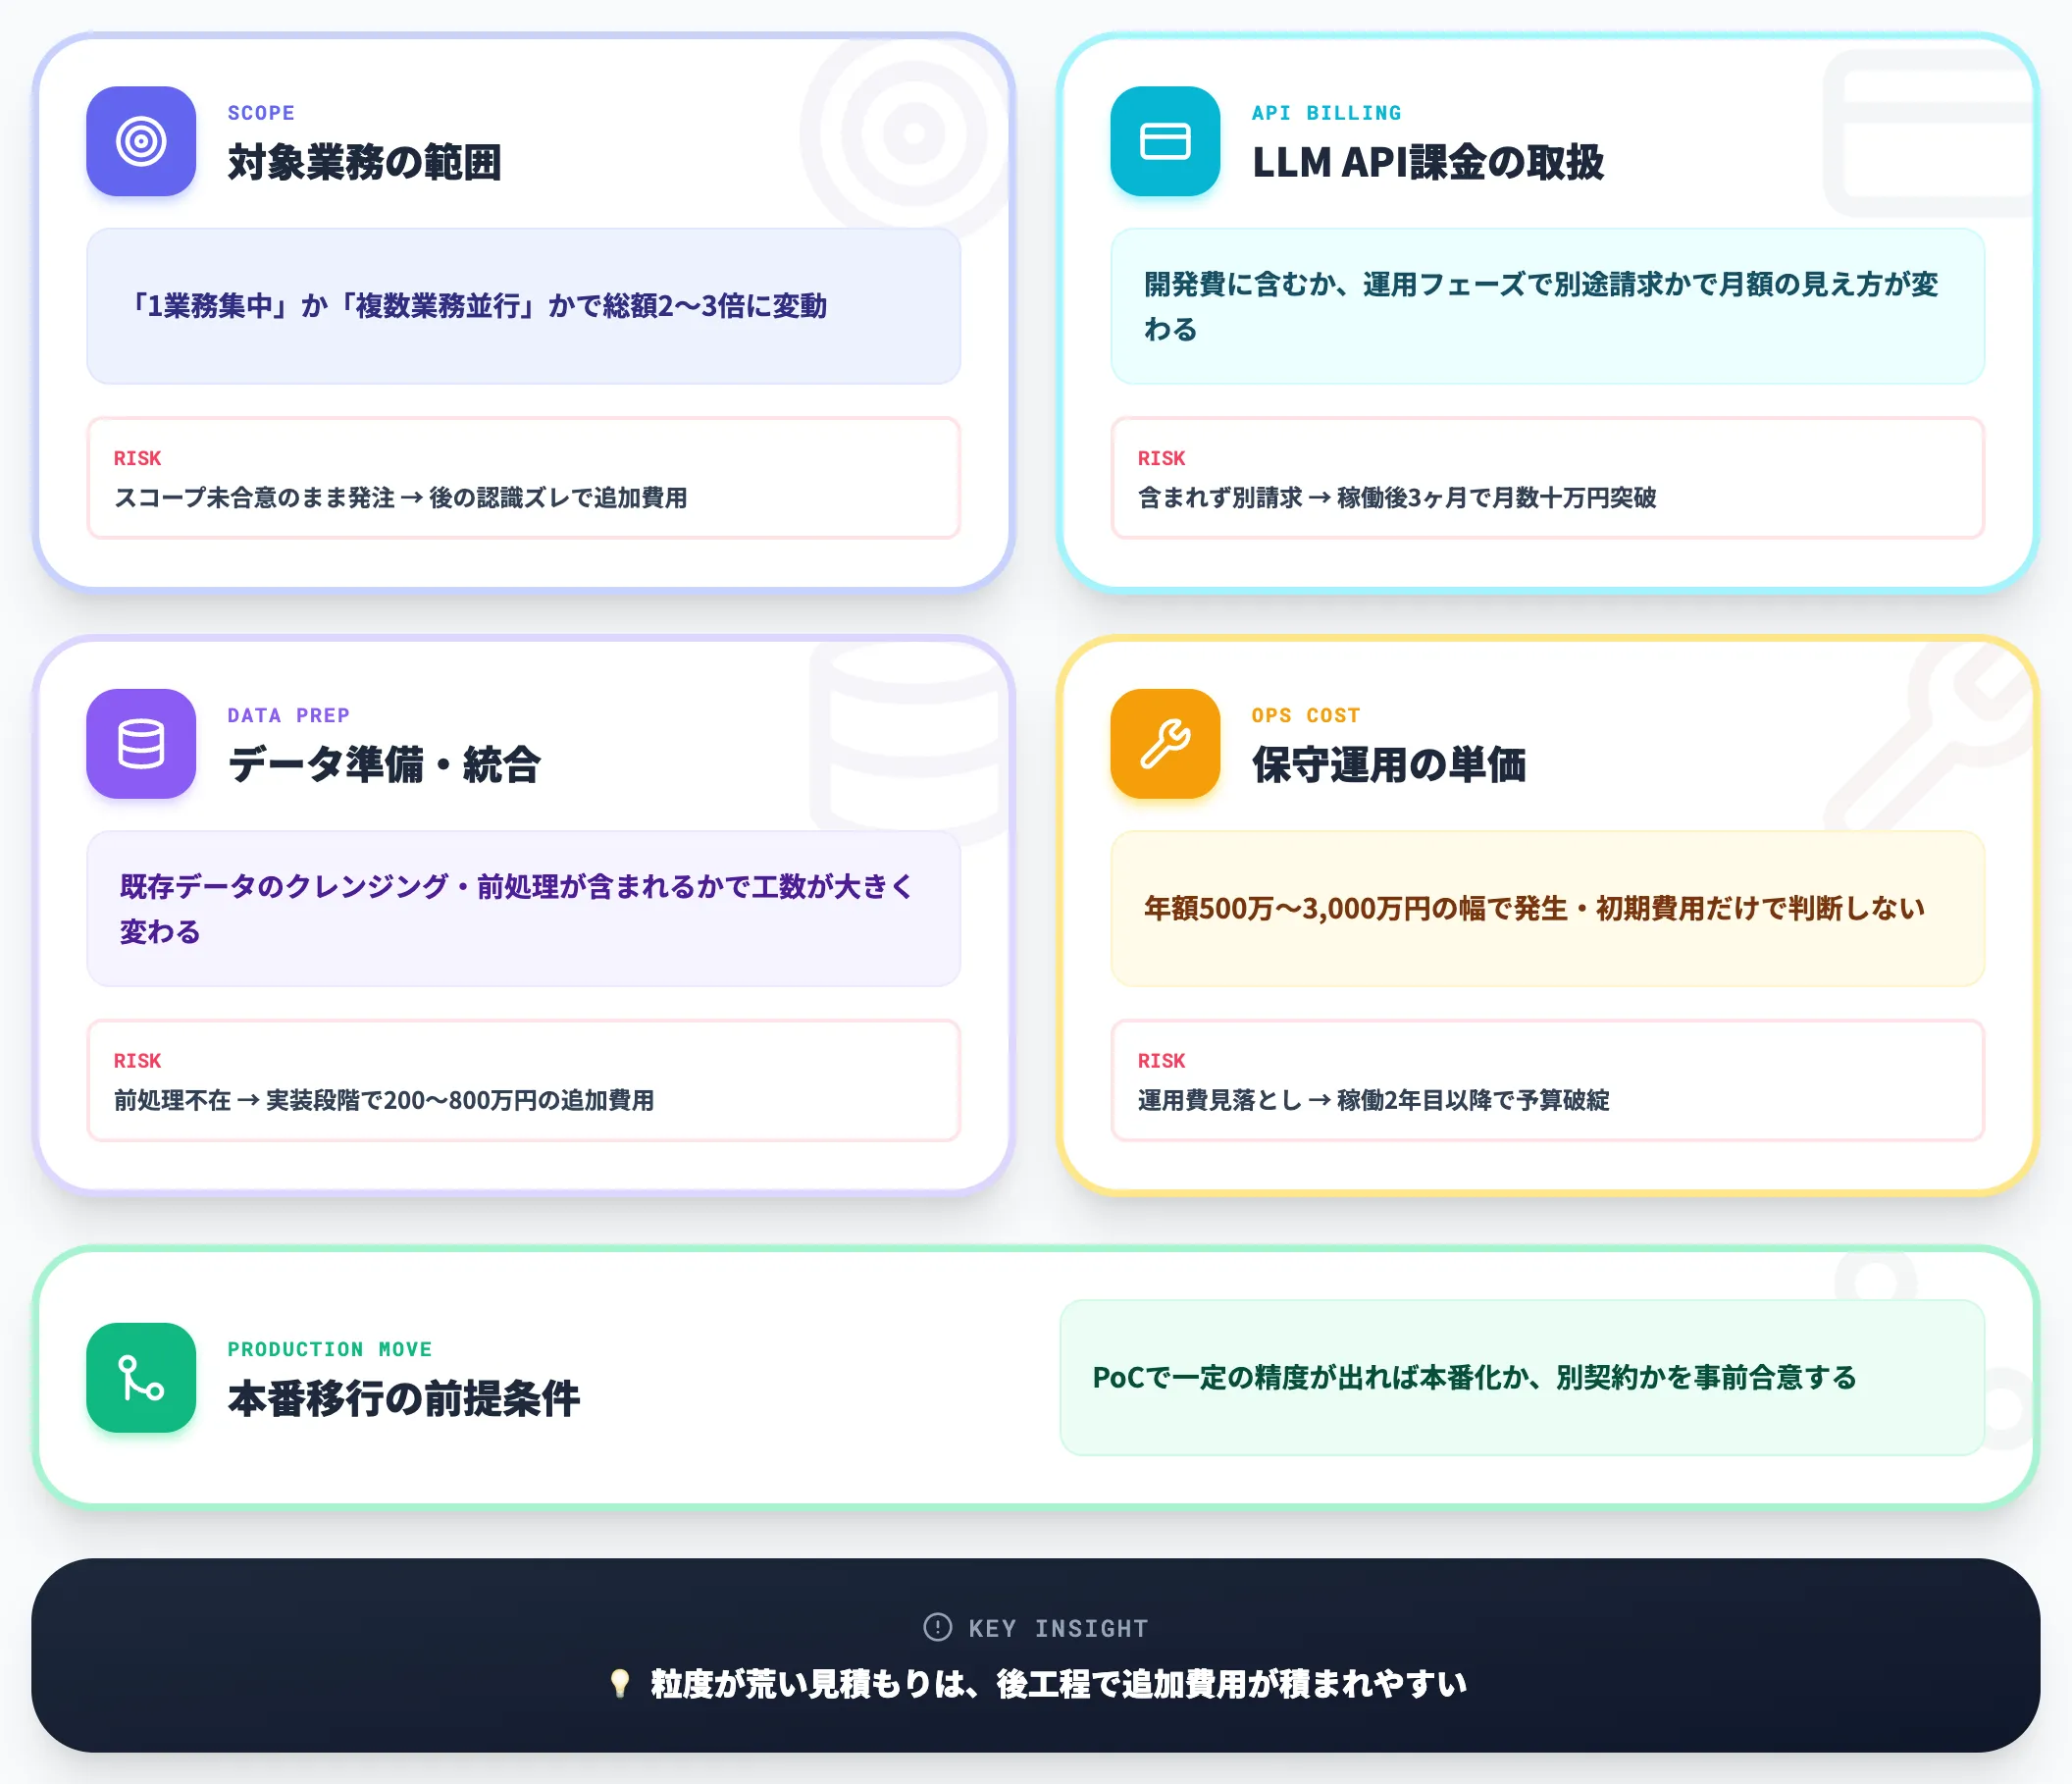Image resolution: width=2072 pixels, height=1784 pixels.
Task: Click the risk text 含まれず別請求 → 稼働後3ヶ月
Action: point(1397,497)
